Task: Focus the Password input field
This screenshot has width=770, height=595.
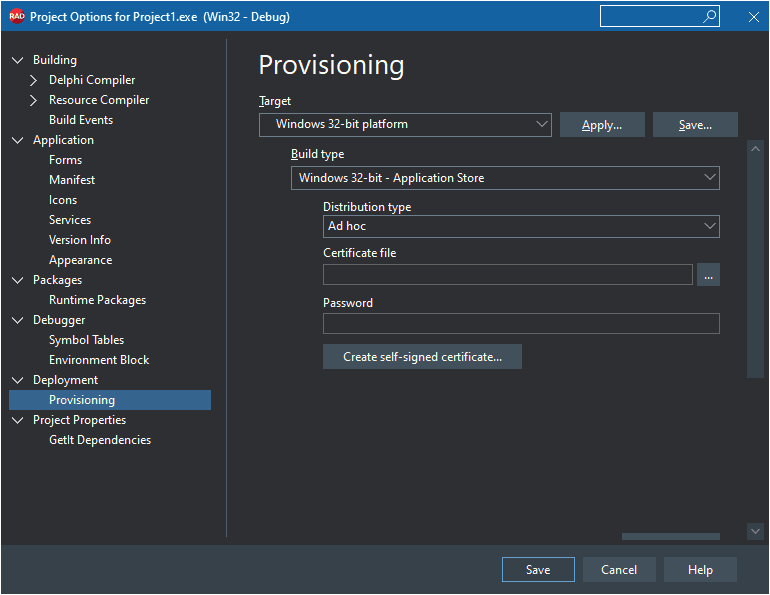Action: [521, 324]
